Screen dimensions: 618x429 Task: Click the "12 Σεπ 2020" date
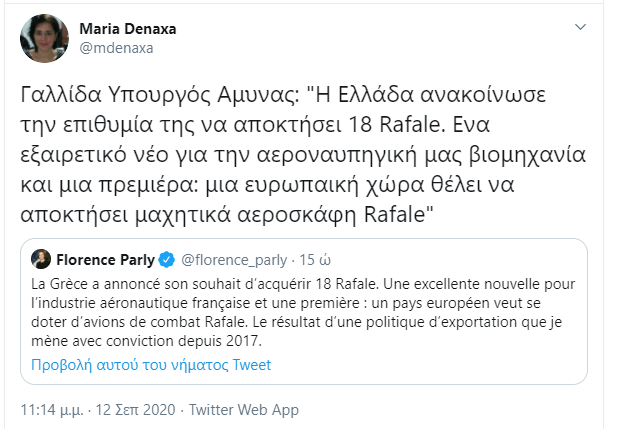coord(143,410)
